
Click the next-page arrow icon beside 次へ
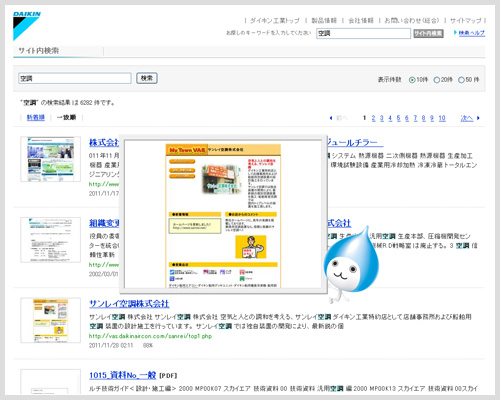(478, 118)
